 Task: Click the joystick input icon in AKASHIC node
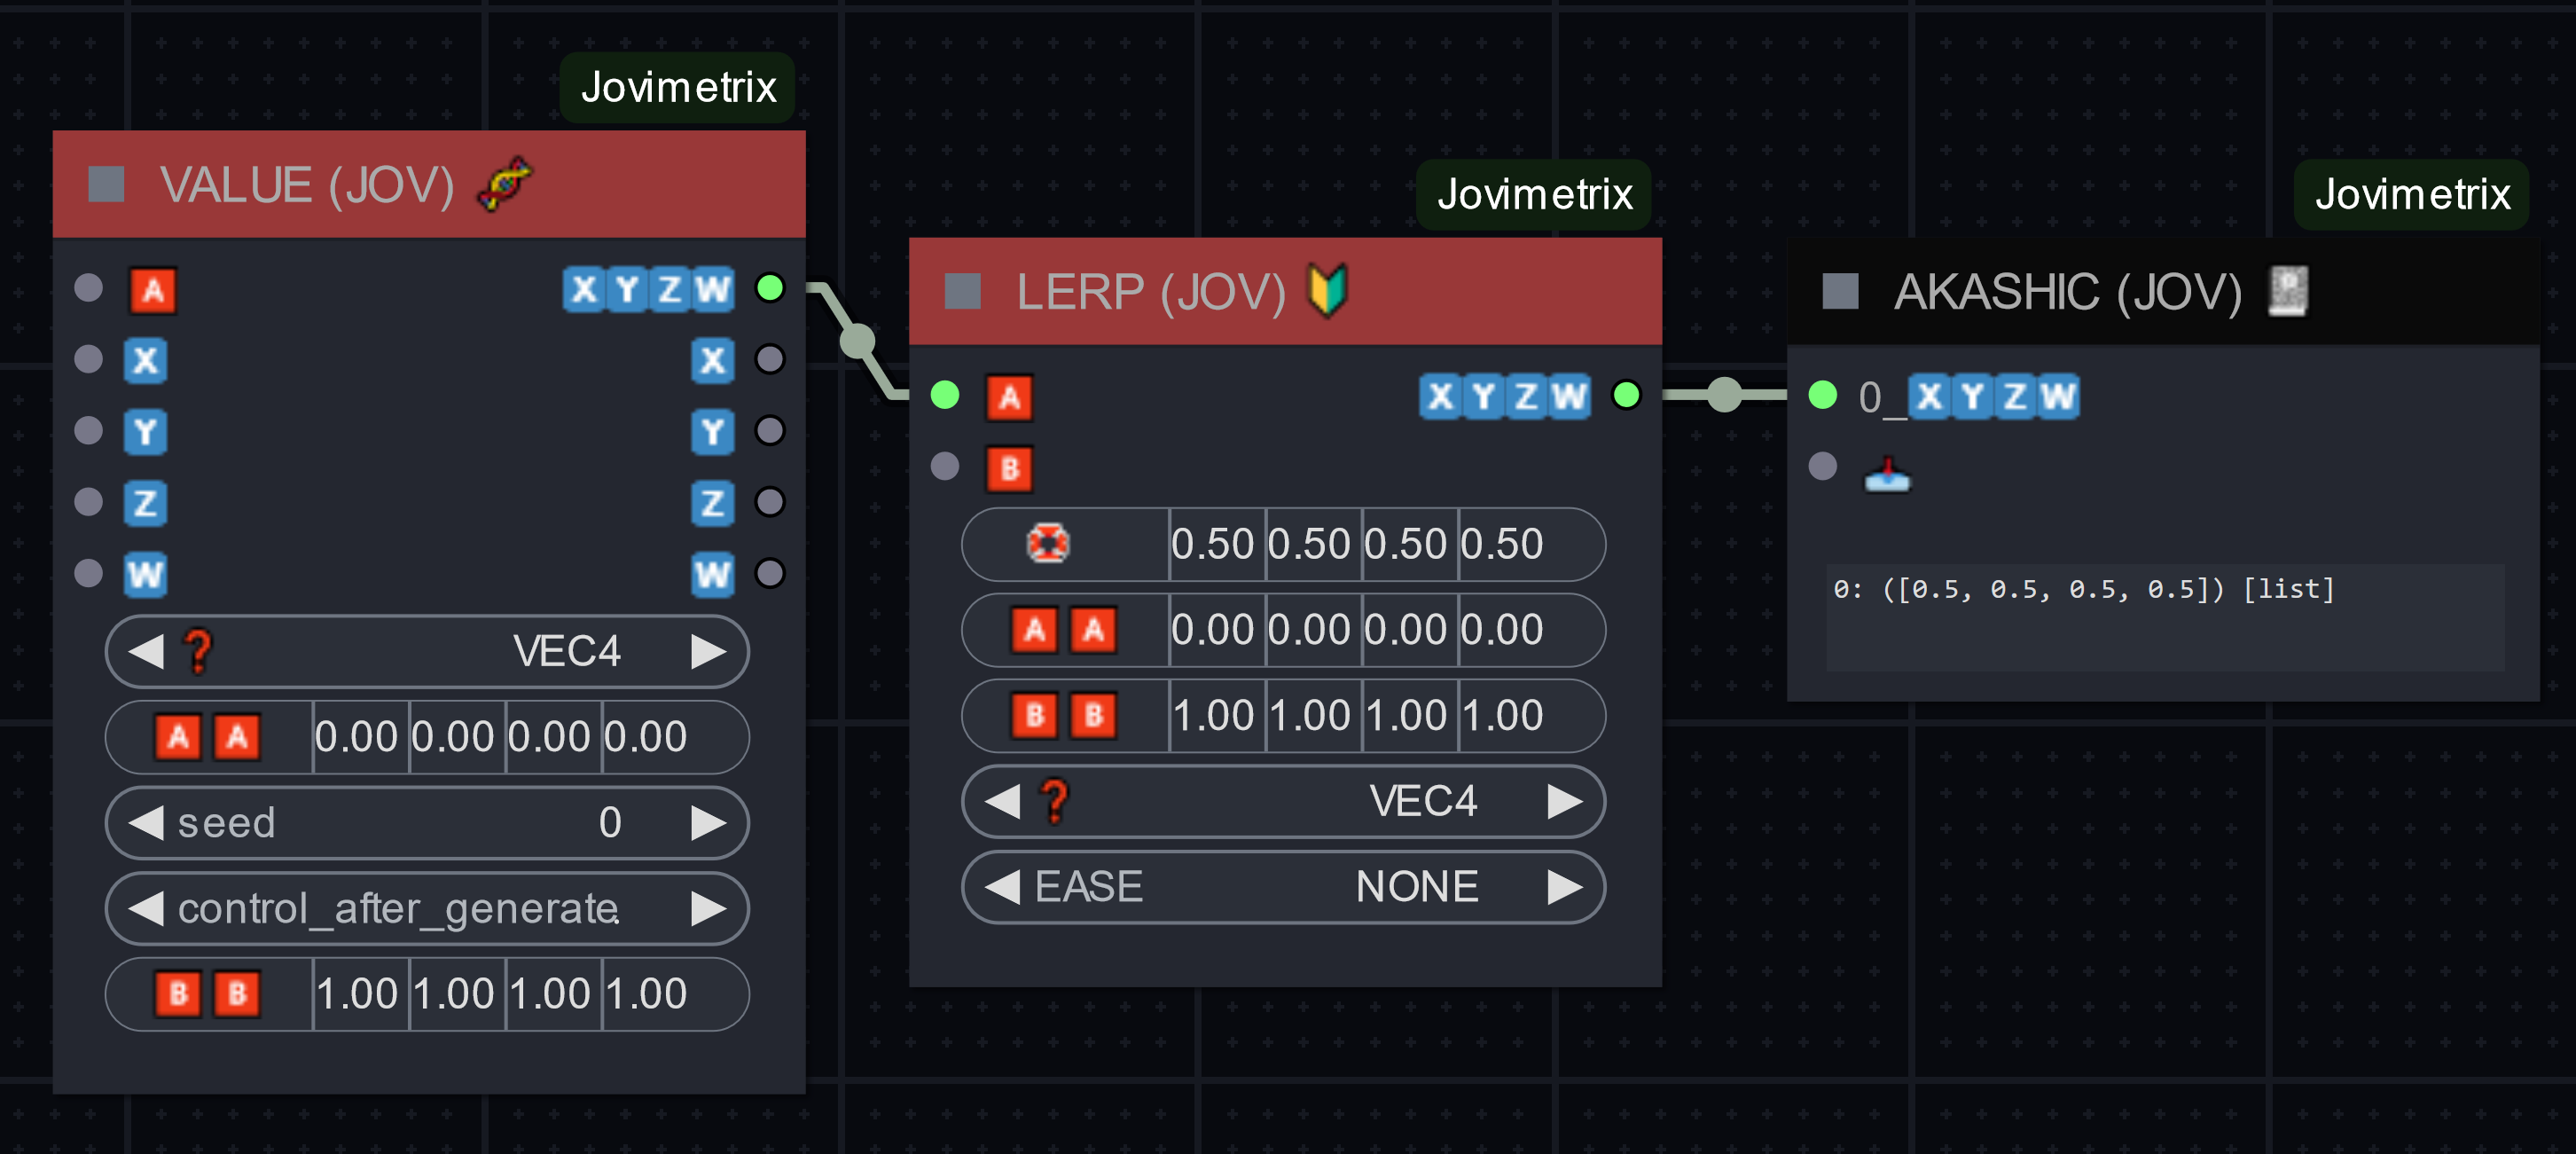(1886, 473)
